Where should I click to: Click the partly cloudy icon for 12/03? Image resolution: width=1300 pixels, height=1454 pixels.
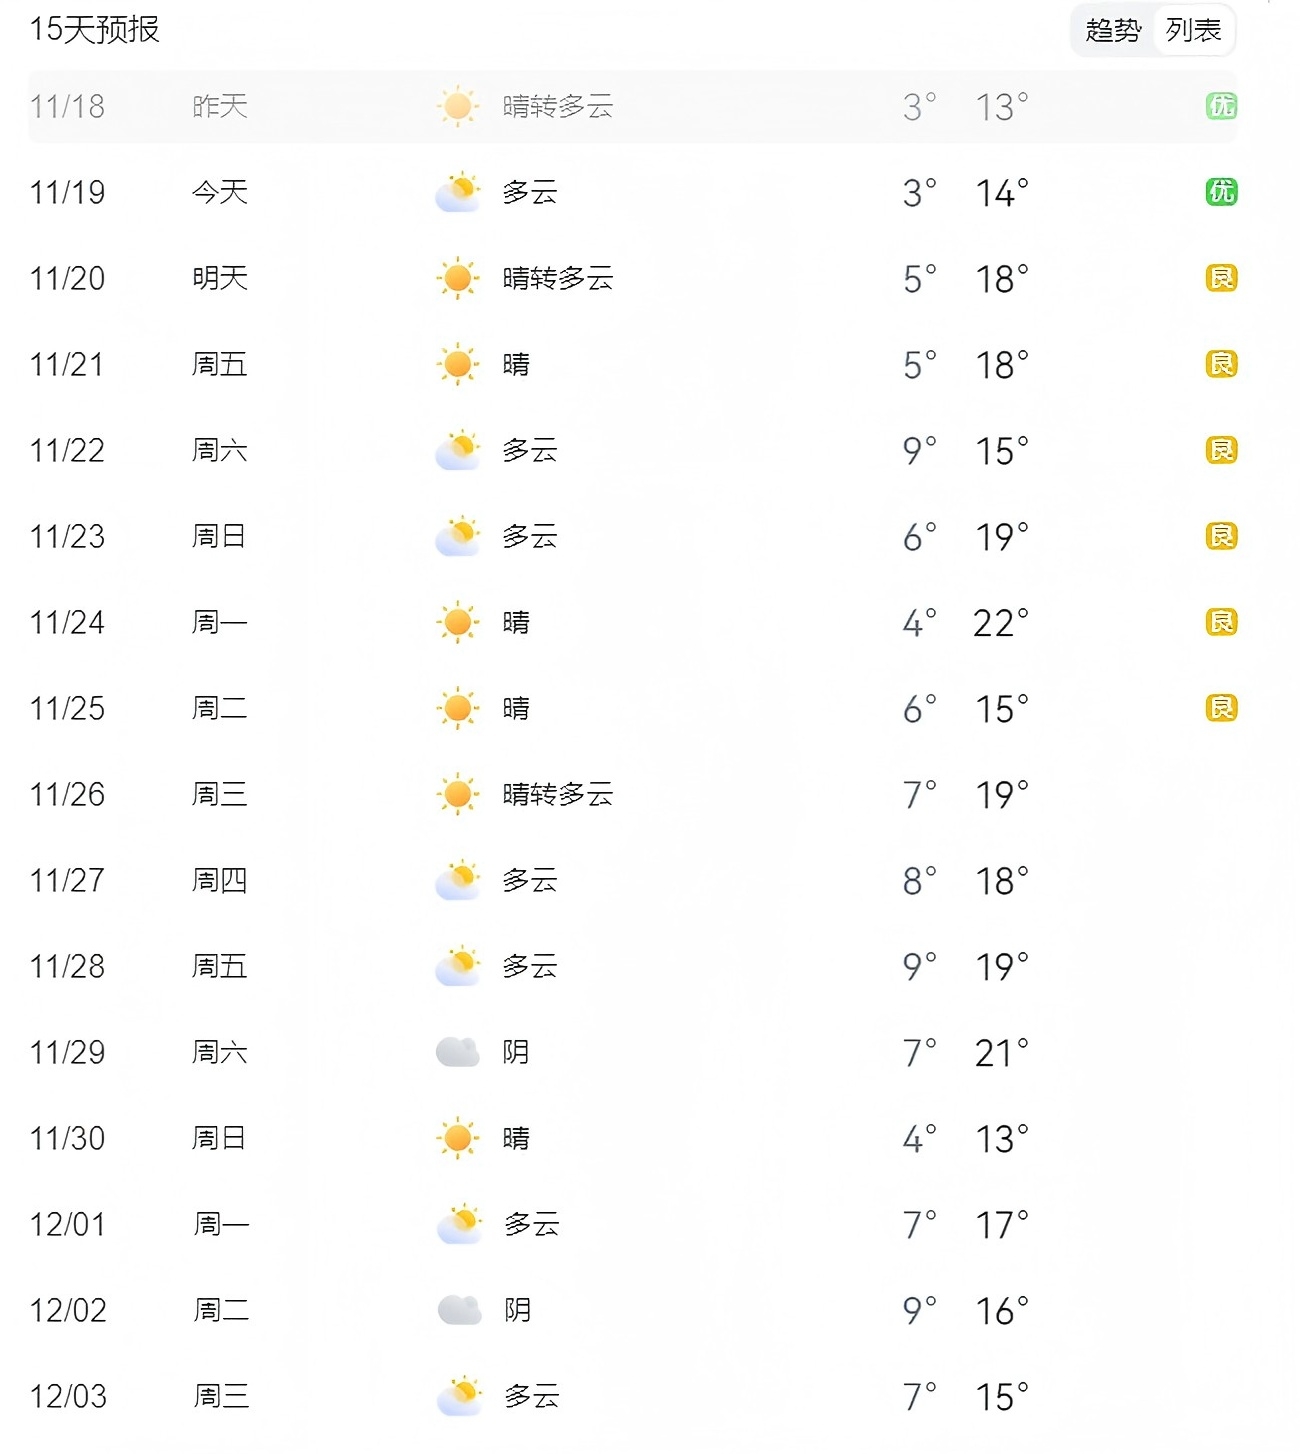[460, 1396]
